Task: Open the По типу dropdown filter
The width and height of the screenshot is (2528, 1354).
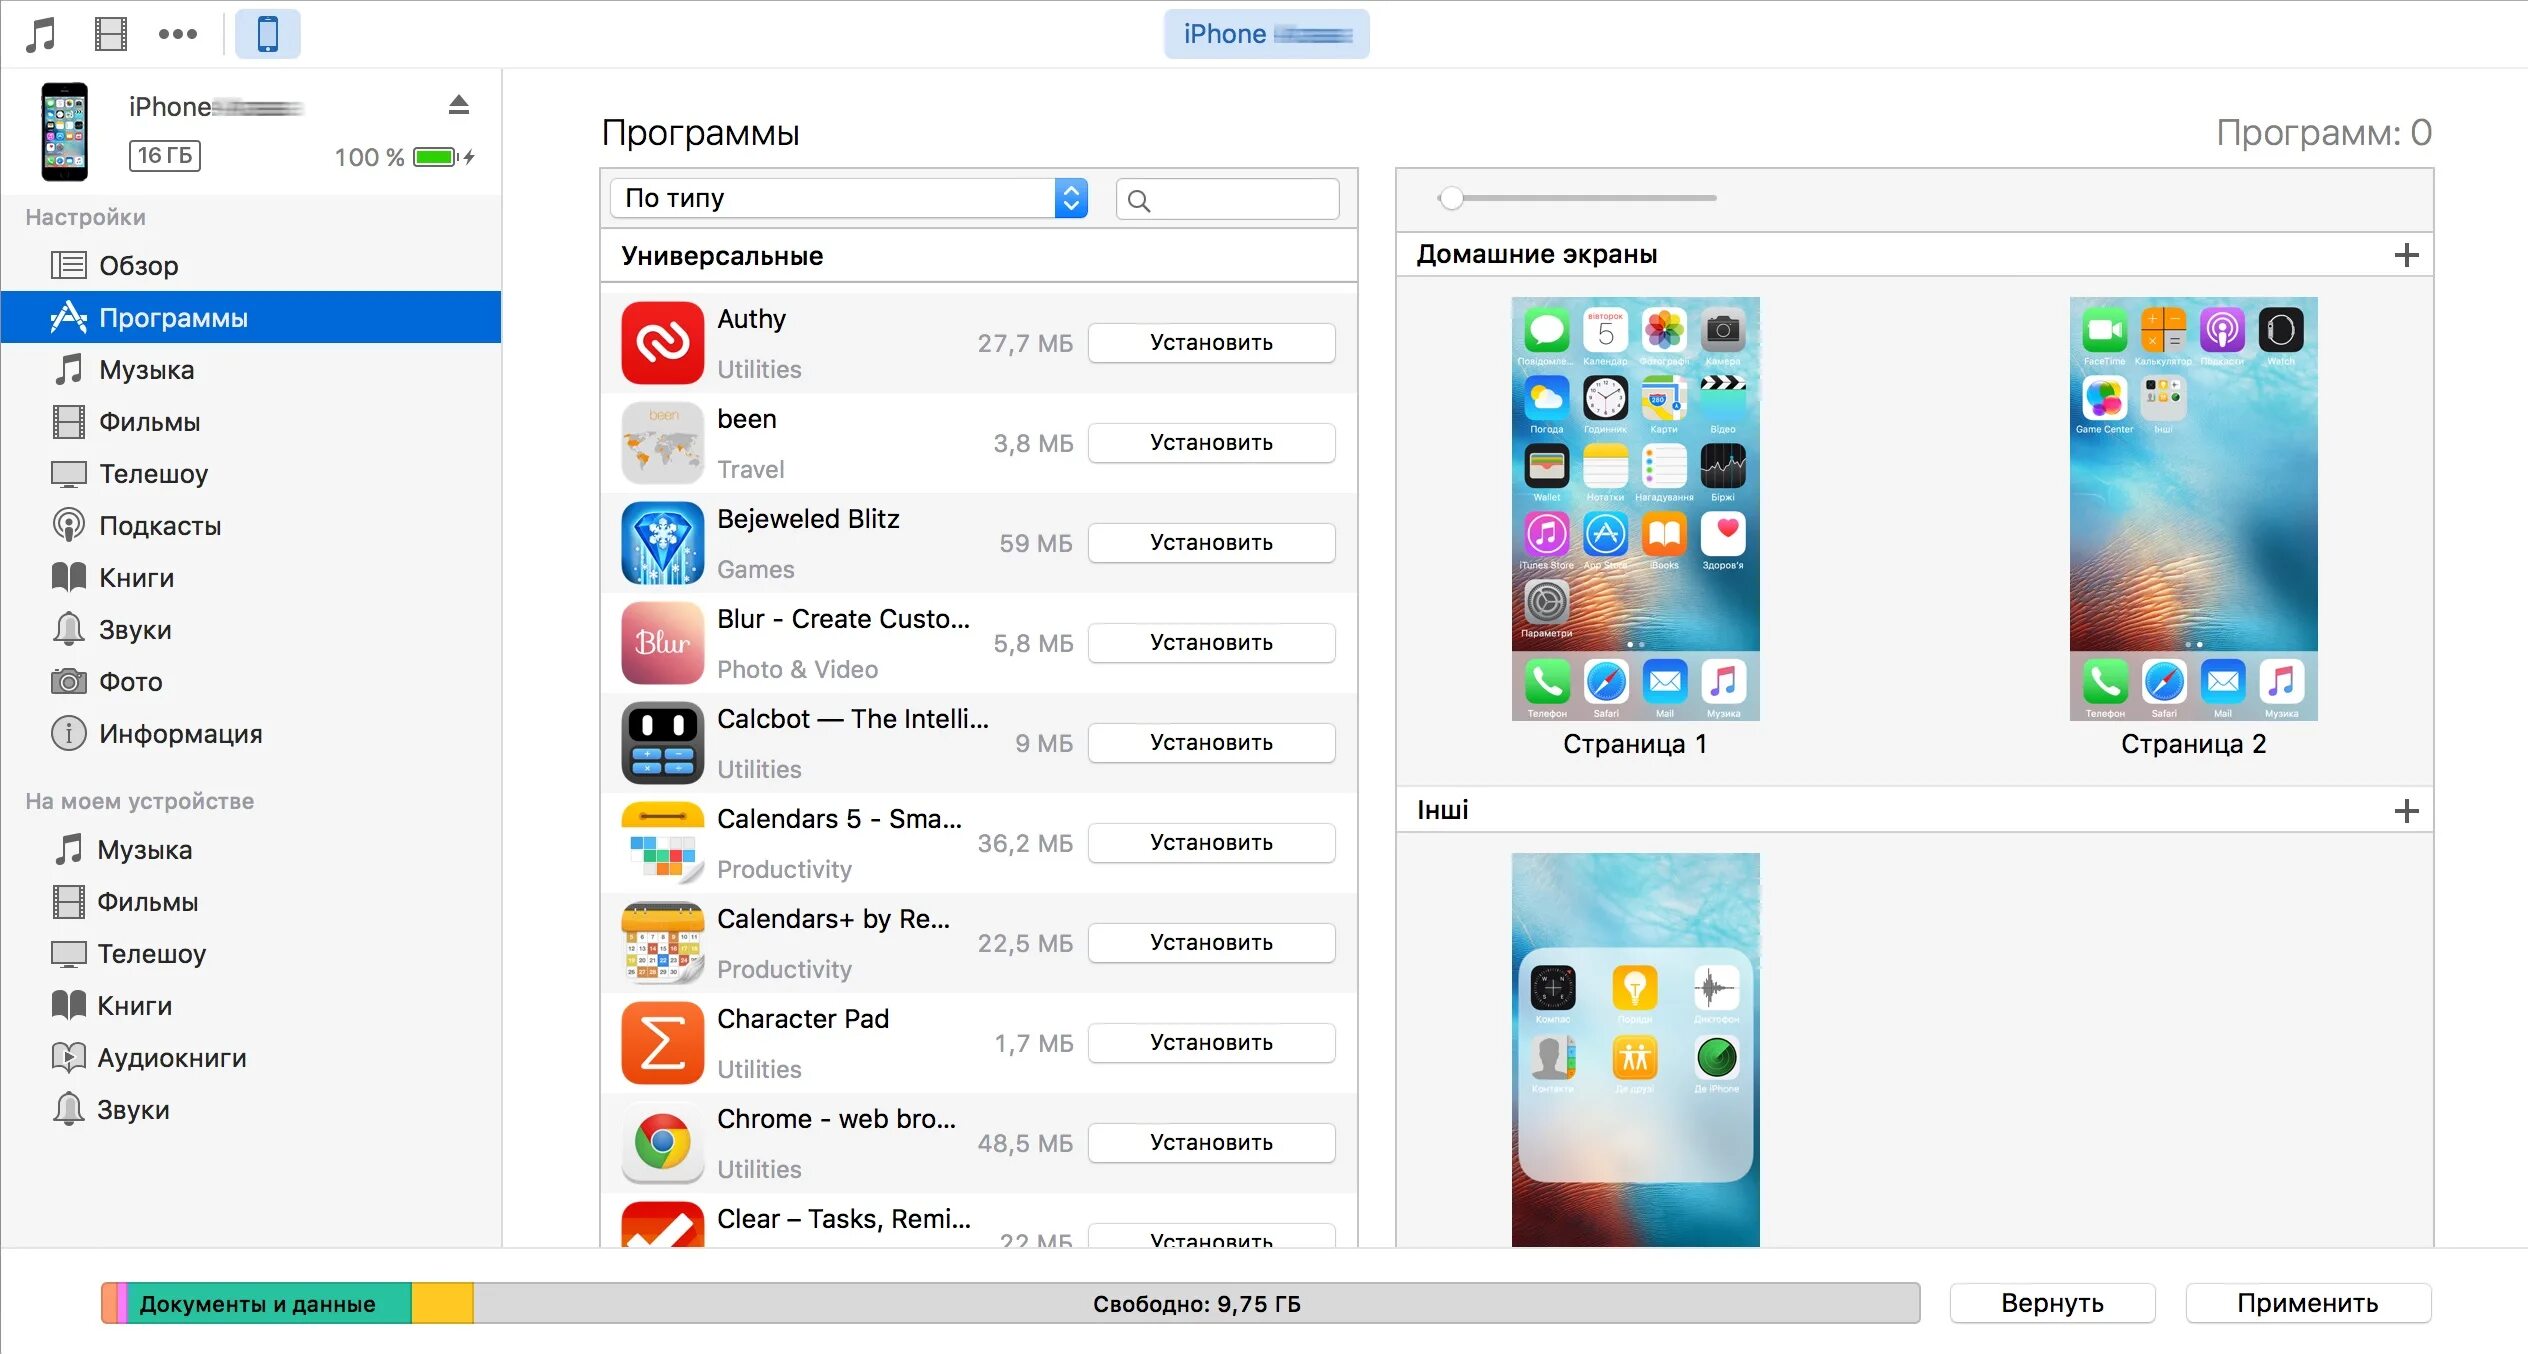Action: coord(844,197)
